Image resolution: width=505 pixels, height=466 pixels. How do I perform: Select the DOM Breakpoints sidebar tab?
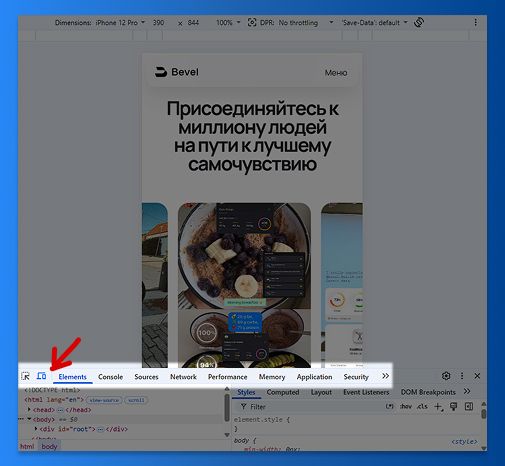click(x=428, y=392)
